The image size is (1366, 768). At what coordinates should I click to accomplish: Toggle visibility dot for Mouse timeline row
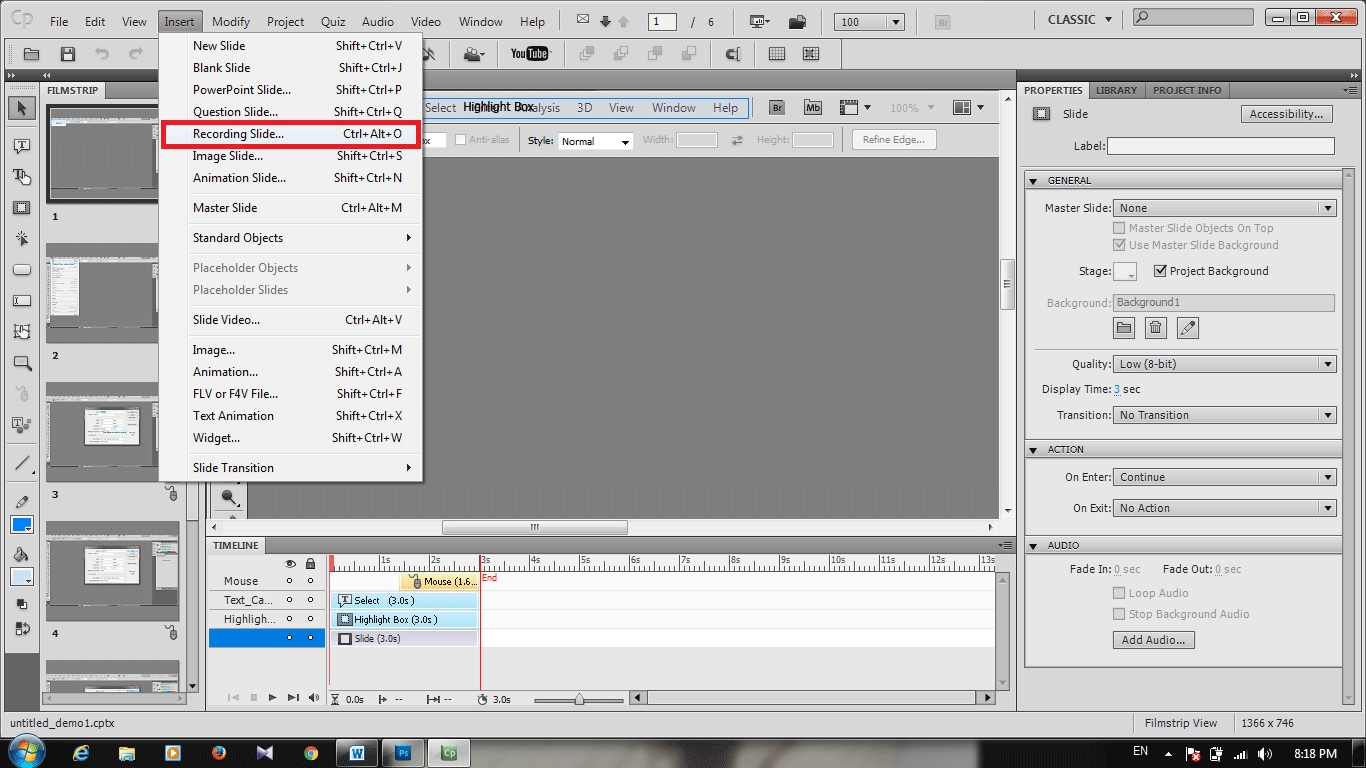[290, 581]
